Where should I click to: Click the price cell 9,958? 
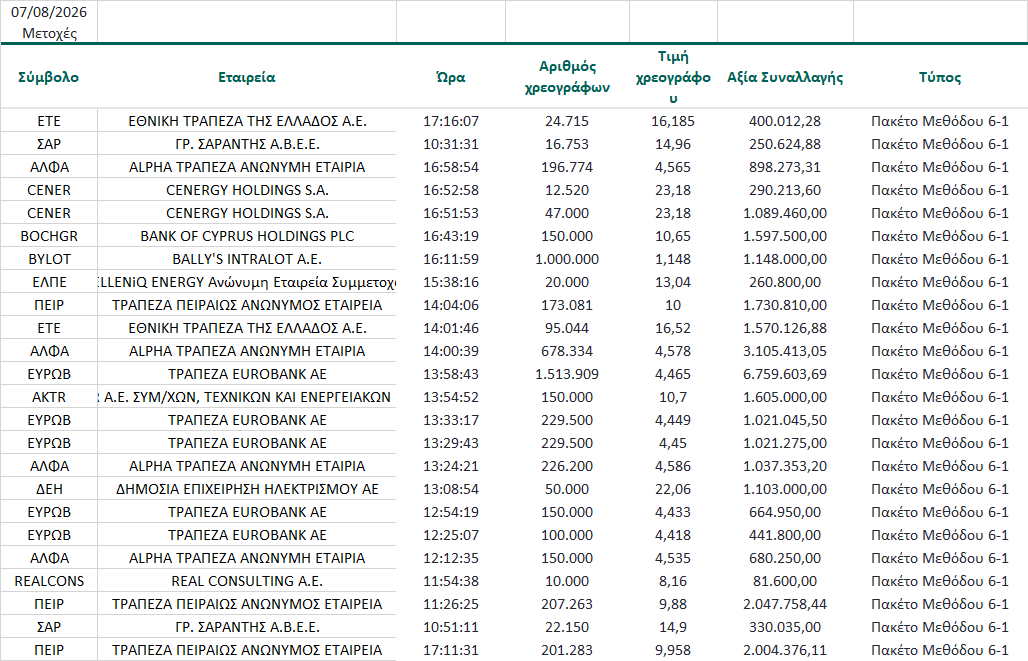(673, 650)
